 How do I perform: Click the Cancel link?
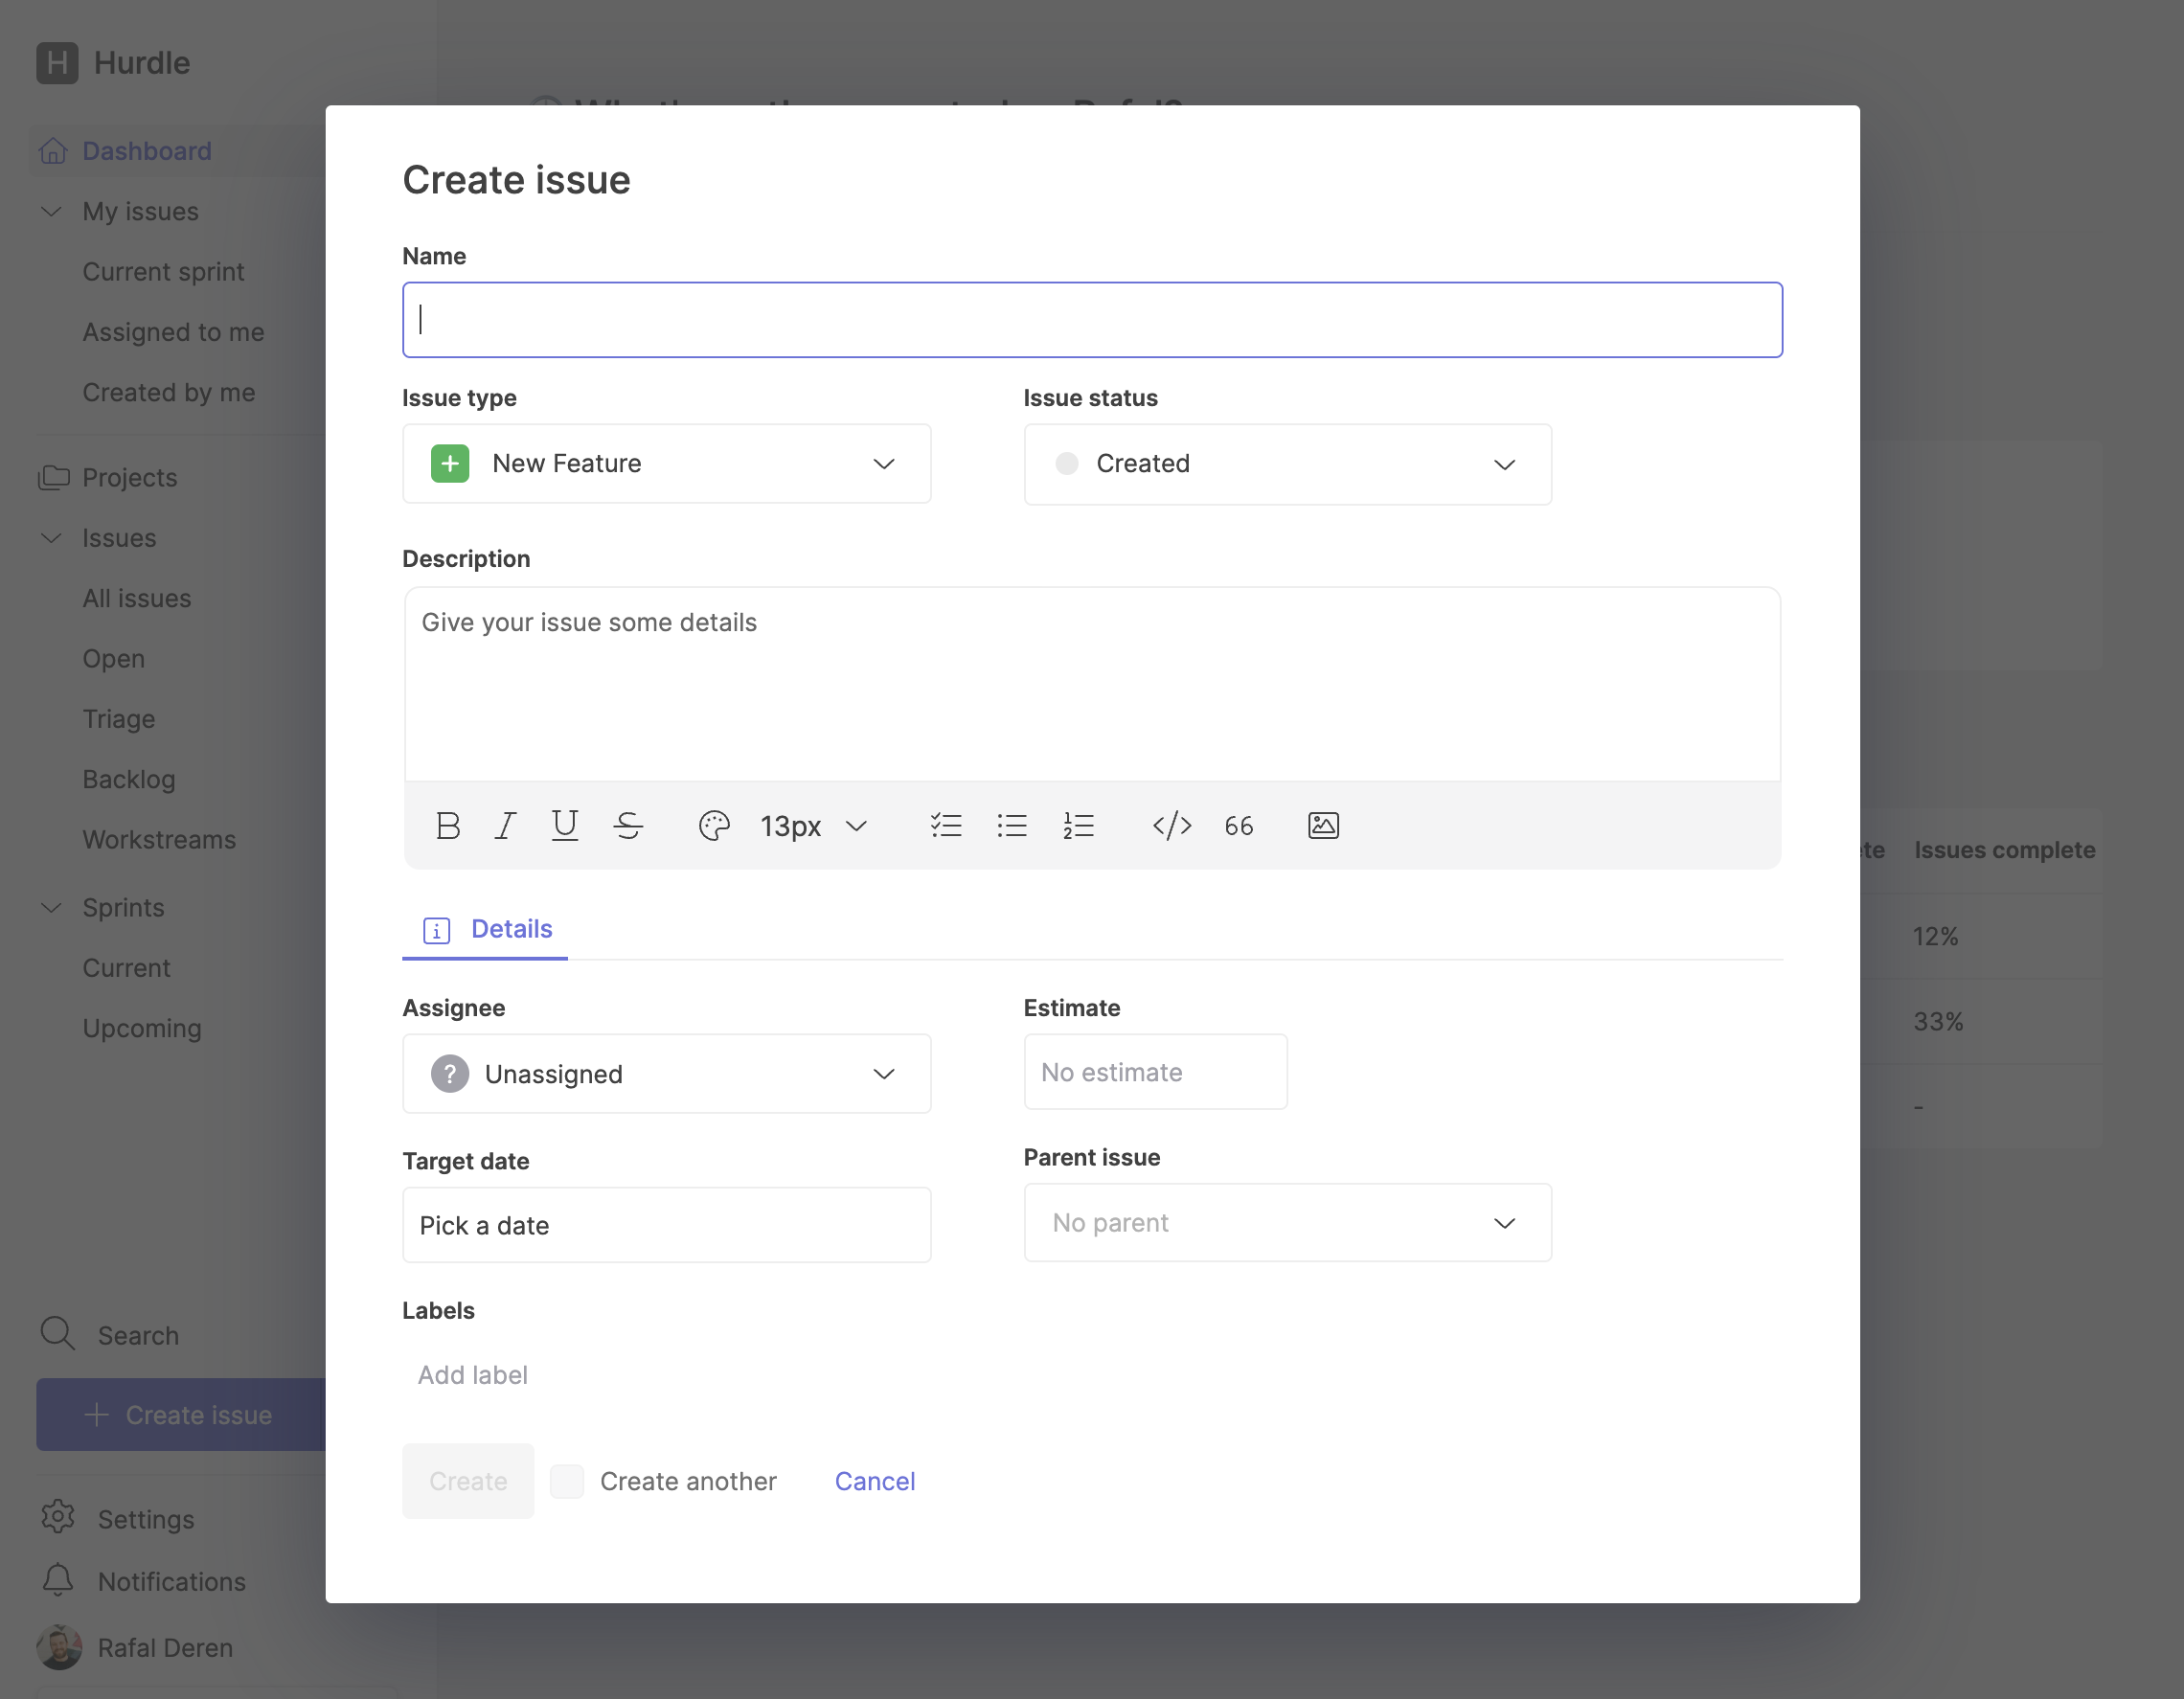pyautogui.click(x=874, y=1481)
